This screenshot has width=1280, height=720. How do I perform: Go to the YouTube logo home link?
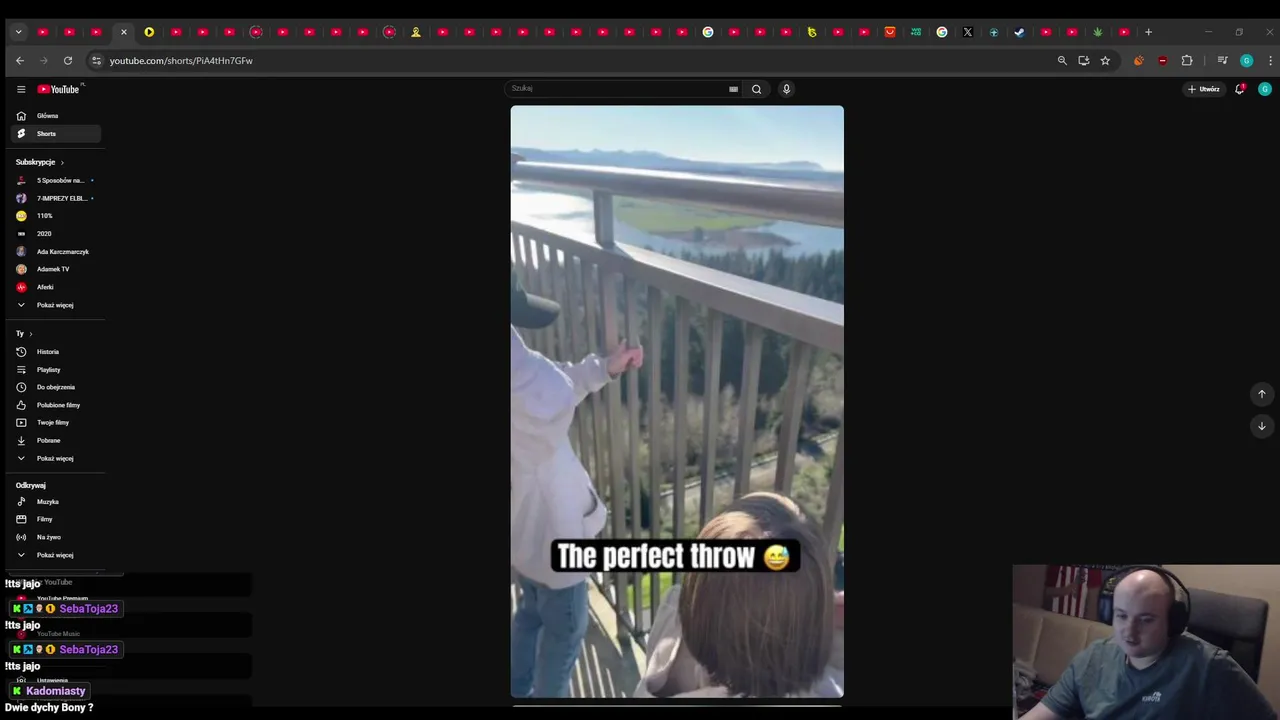[58, 89]
